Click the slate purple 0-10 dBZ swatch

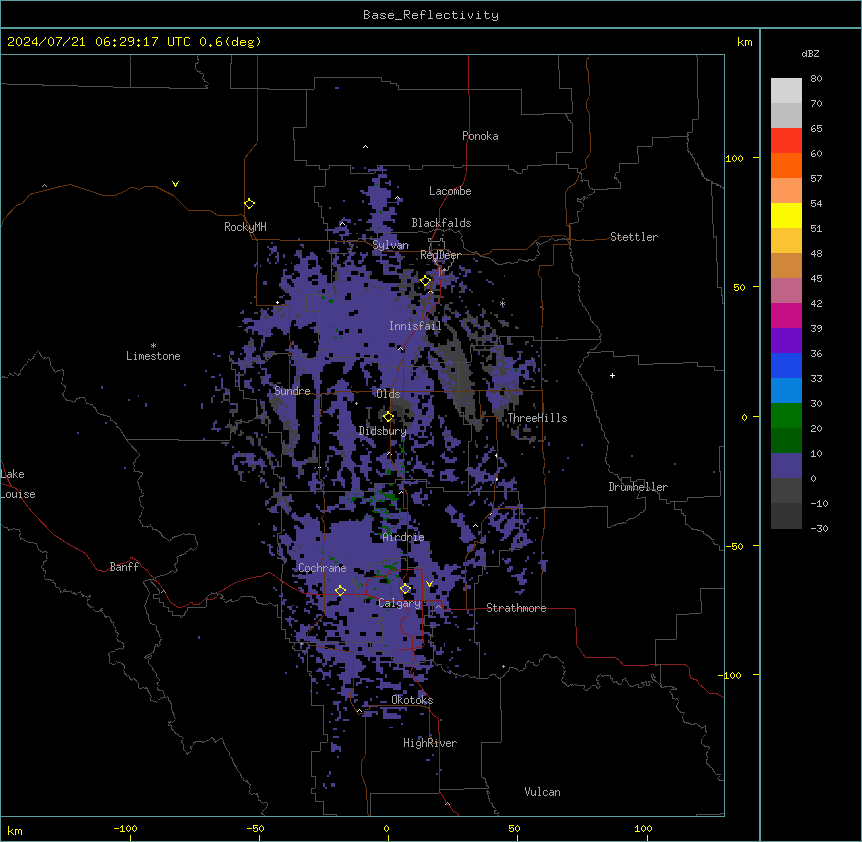pos(786,466)
